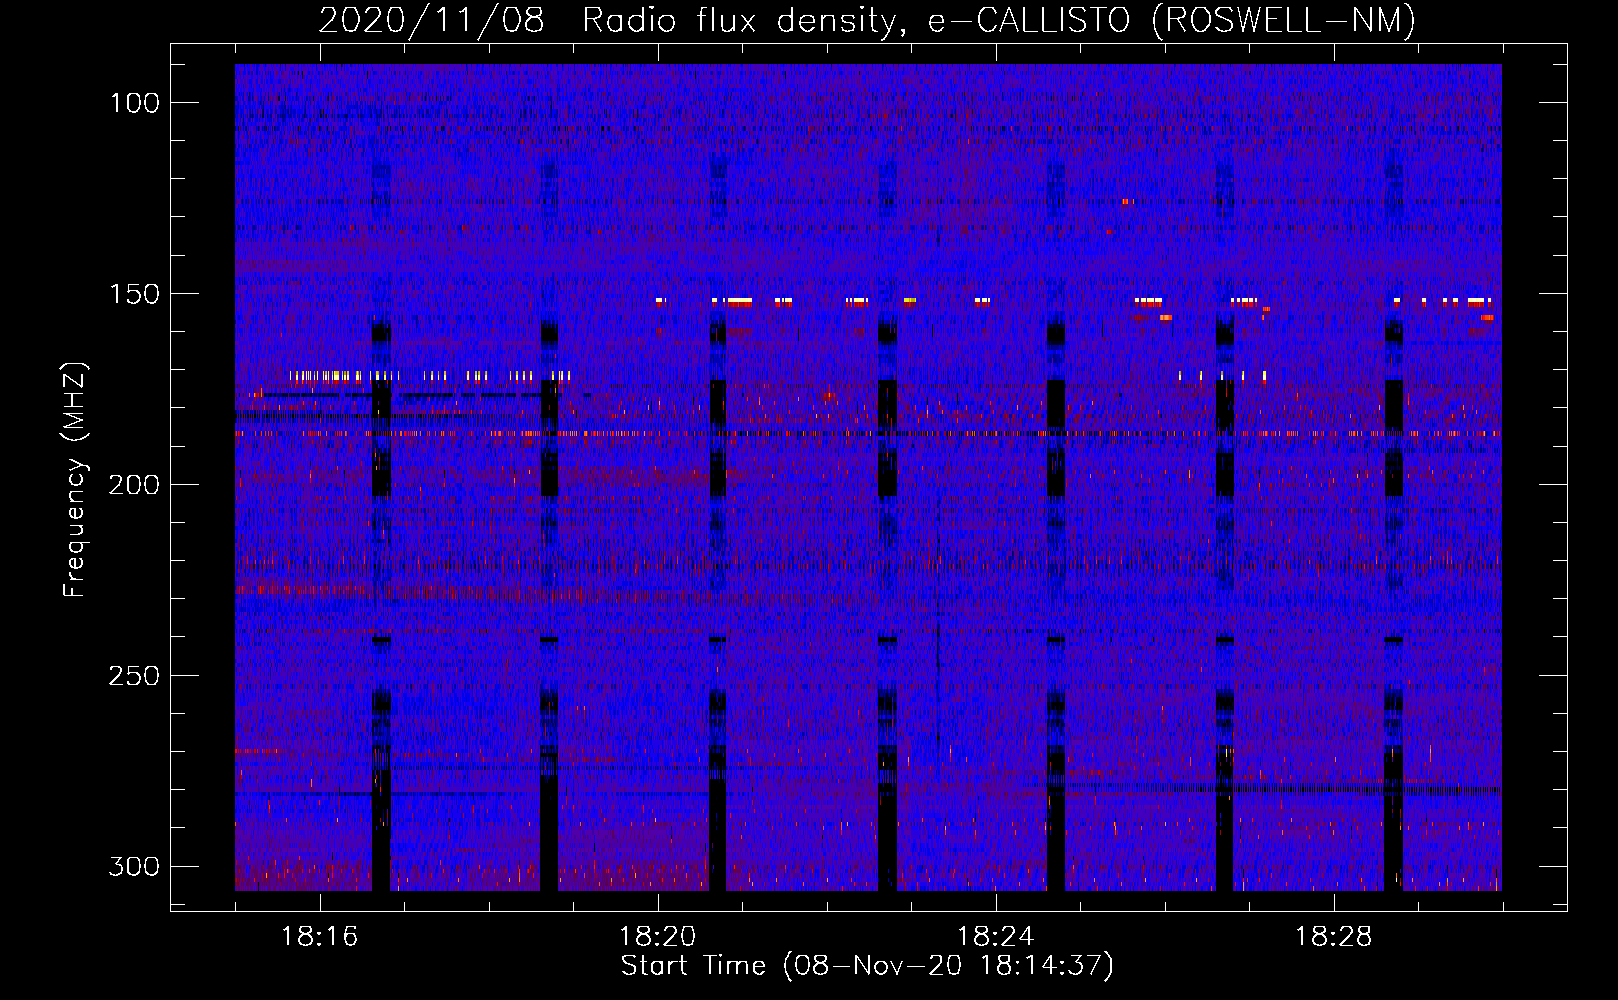
Task: Click the 250 frequency tick label
Action: [134, 676]
